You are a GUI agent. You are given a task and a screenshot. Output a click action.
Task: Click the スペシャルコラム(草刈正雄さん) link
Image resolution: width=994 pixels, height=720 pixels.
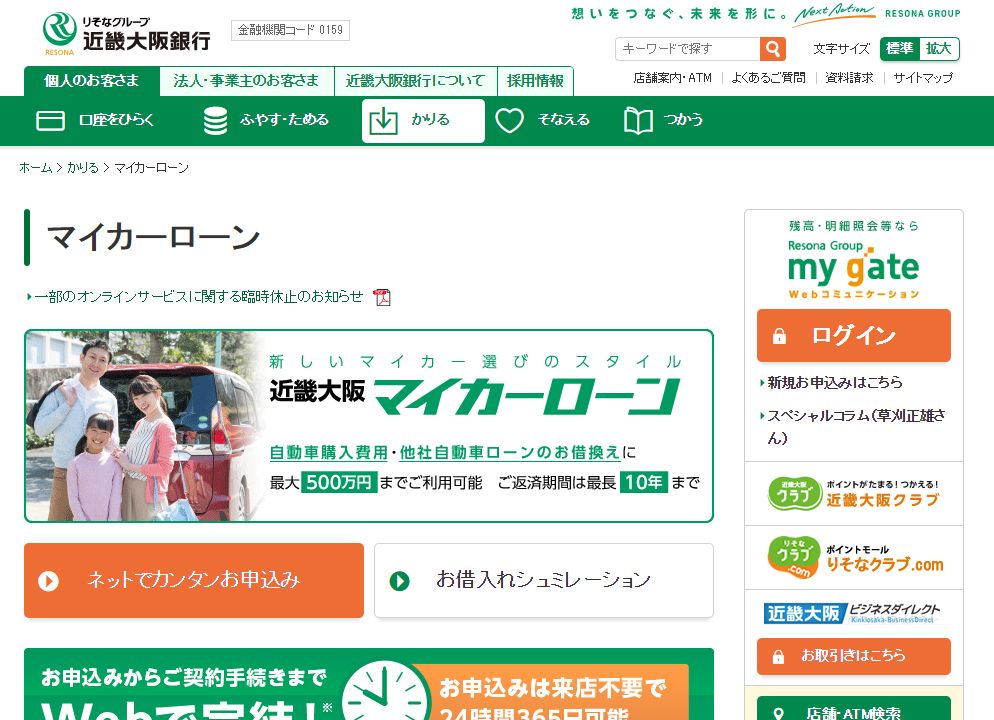856,427
